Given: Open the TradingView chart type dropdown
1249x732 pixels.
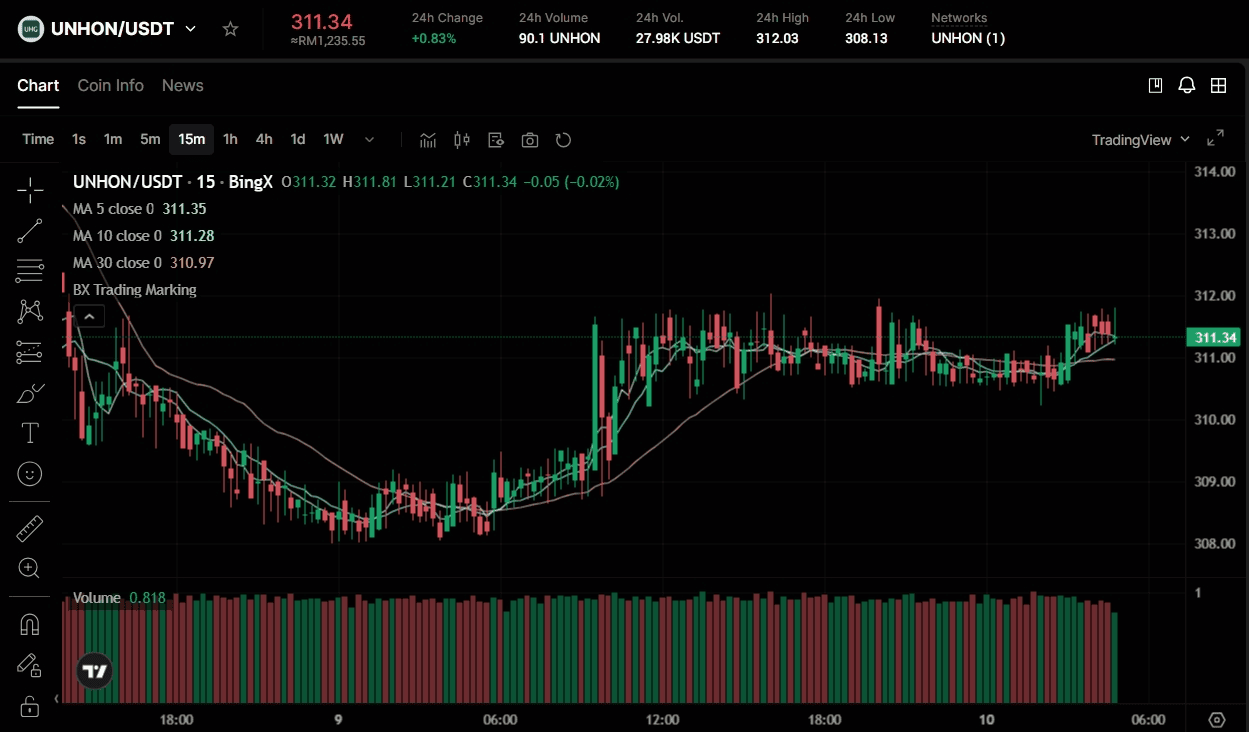Looking at the screenshot, I should coord(1141,140).
